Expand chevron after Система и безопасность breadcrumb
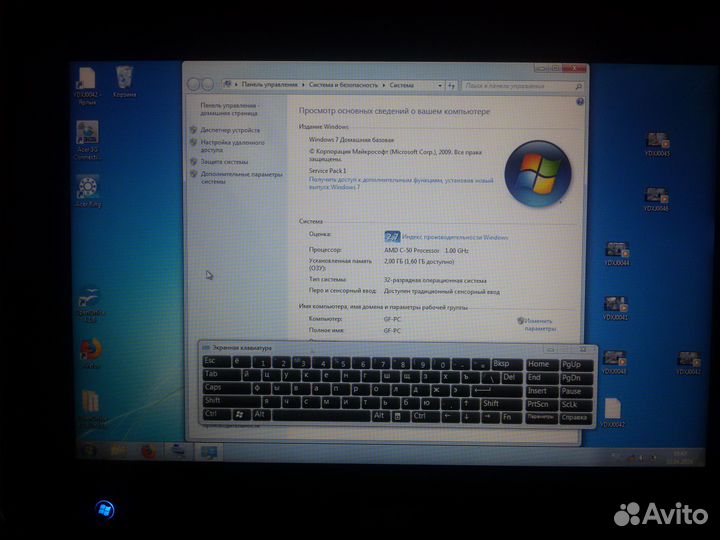The image size is (720, 540). 384,85
